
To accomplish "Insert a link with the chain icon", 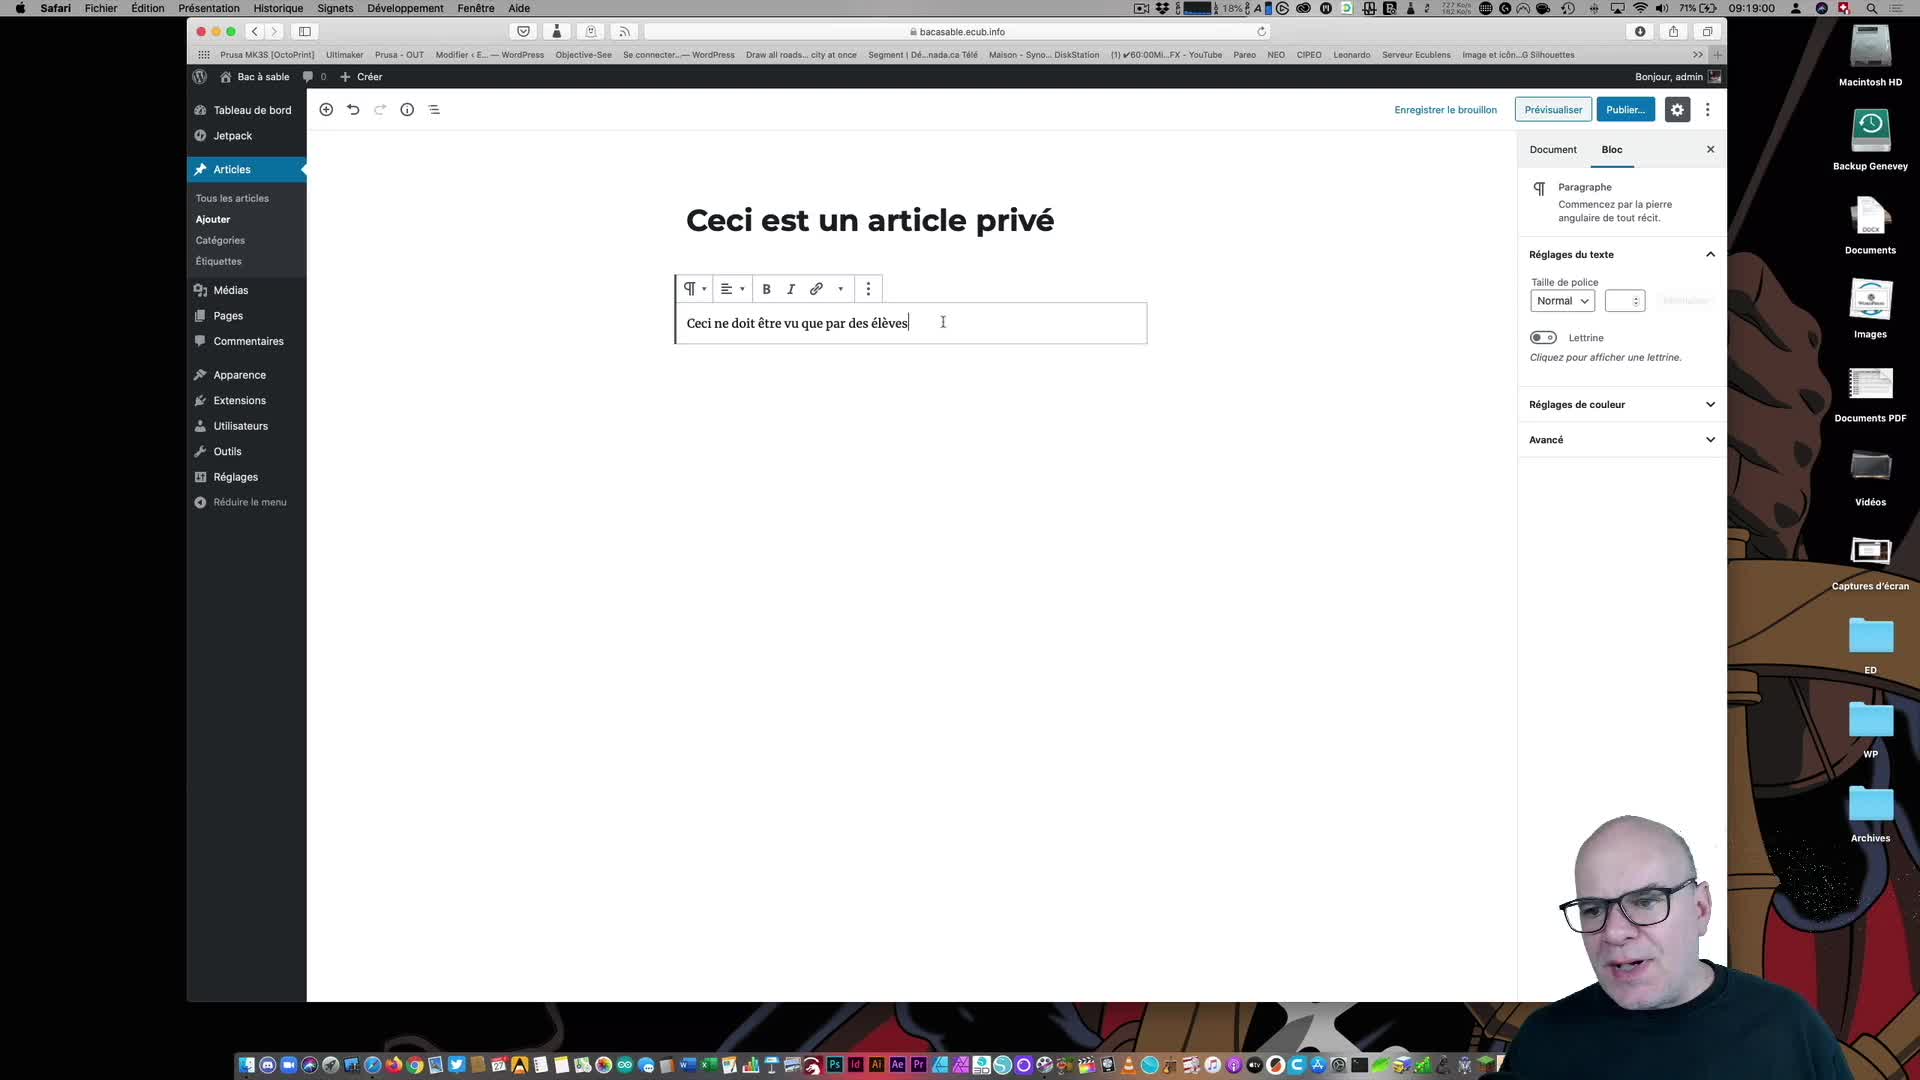I will click(816, 289).
